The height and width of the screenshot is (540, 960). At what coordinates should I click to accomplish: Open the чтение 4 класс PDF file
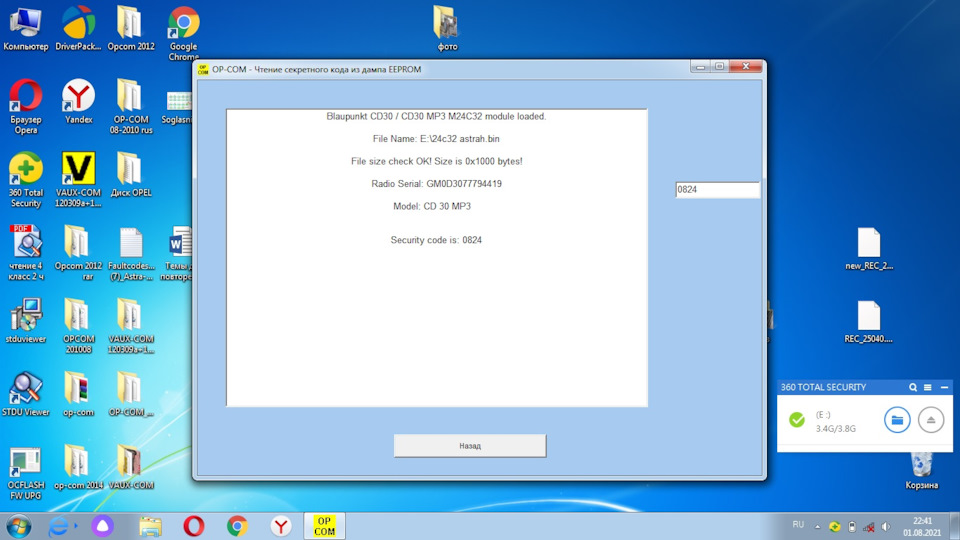click(26, 253)
